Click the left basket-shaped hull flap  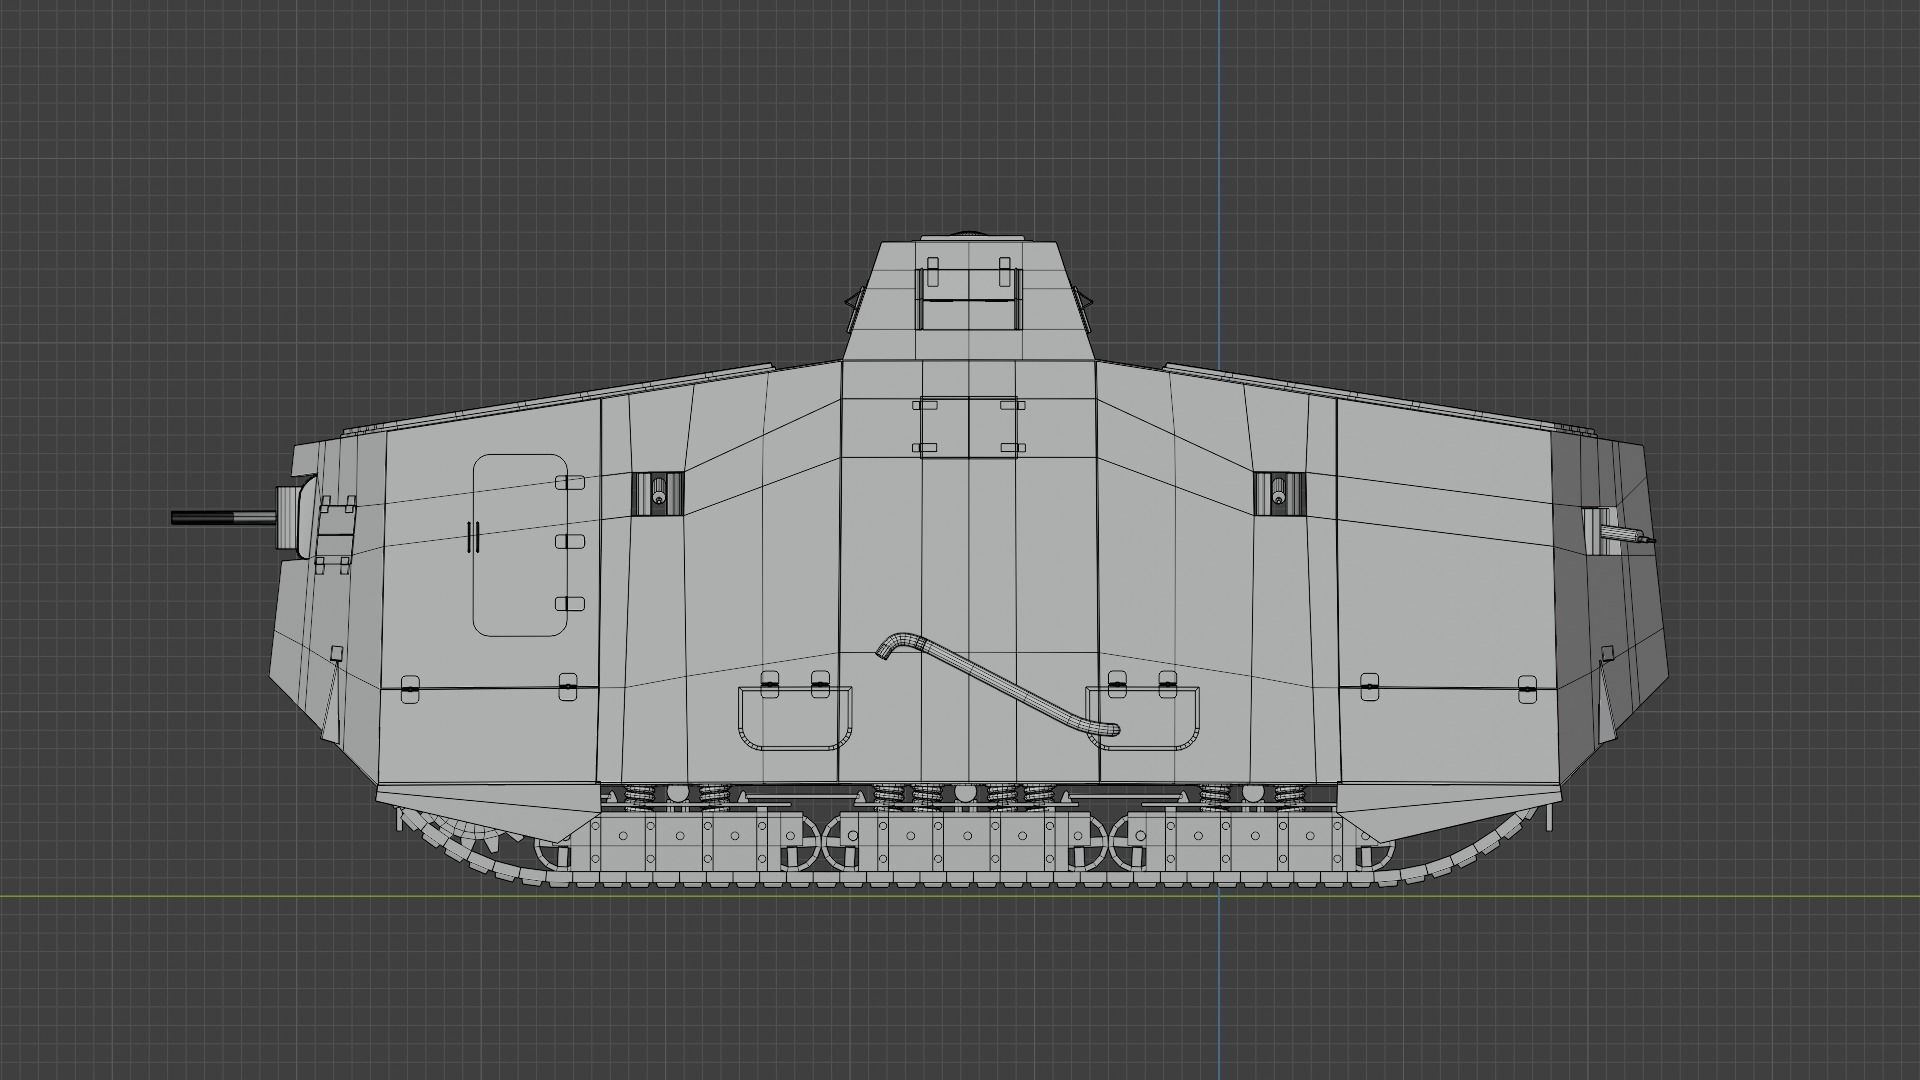click(796, 718)
